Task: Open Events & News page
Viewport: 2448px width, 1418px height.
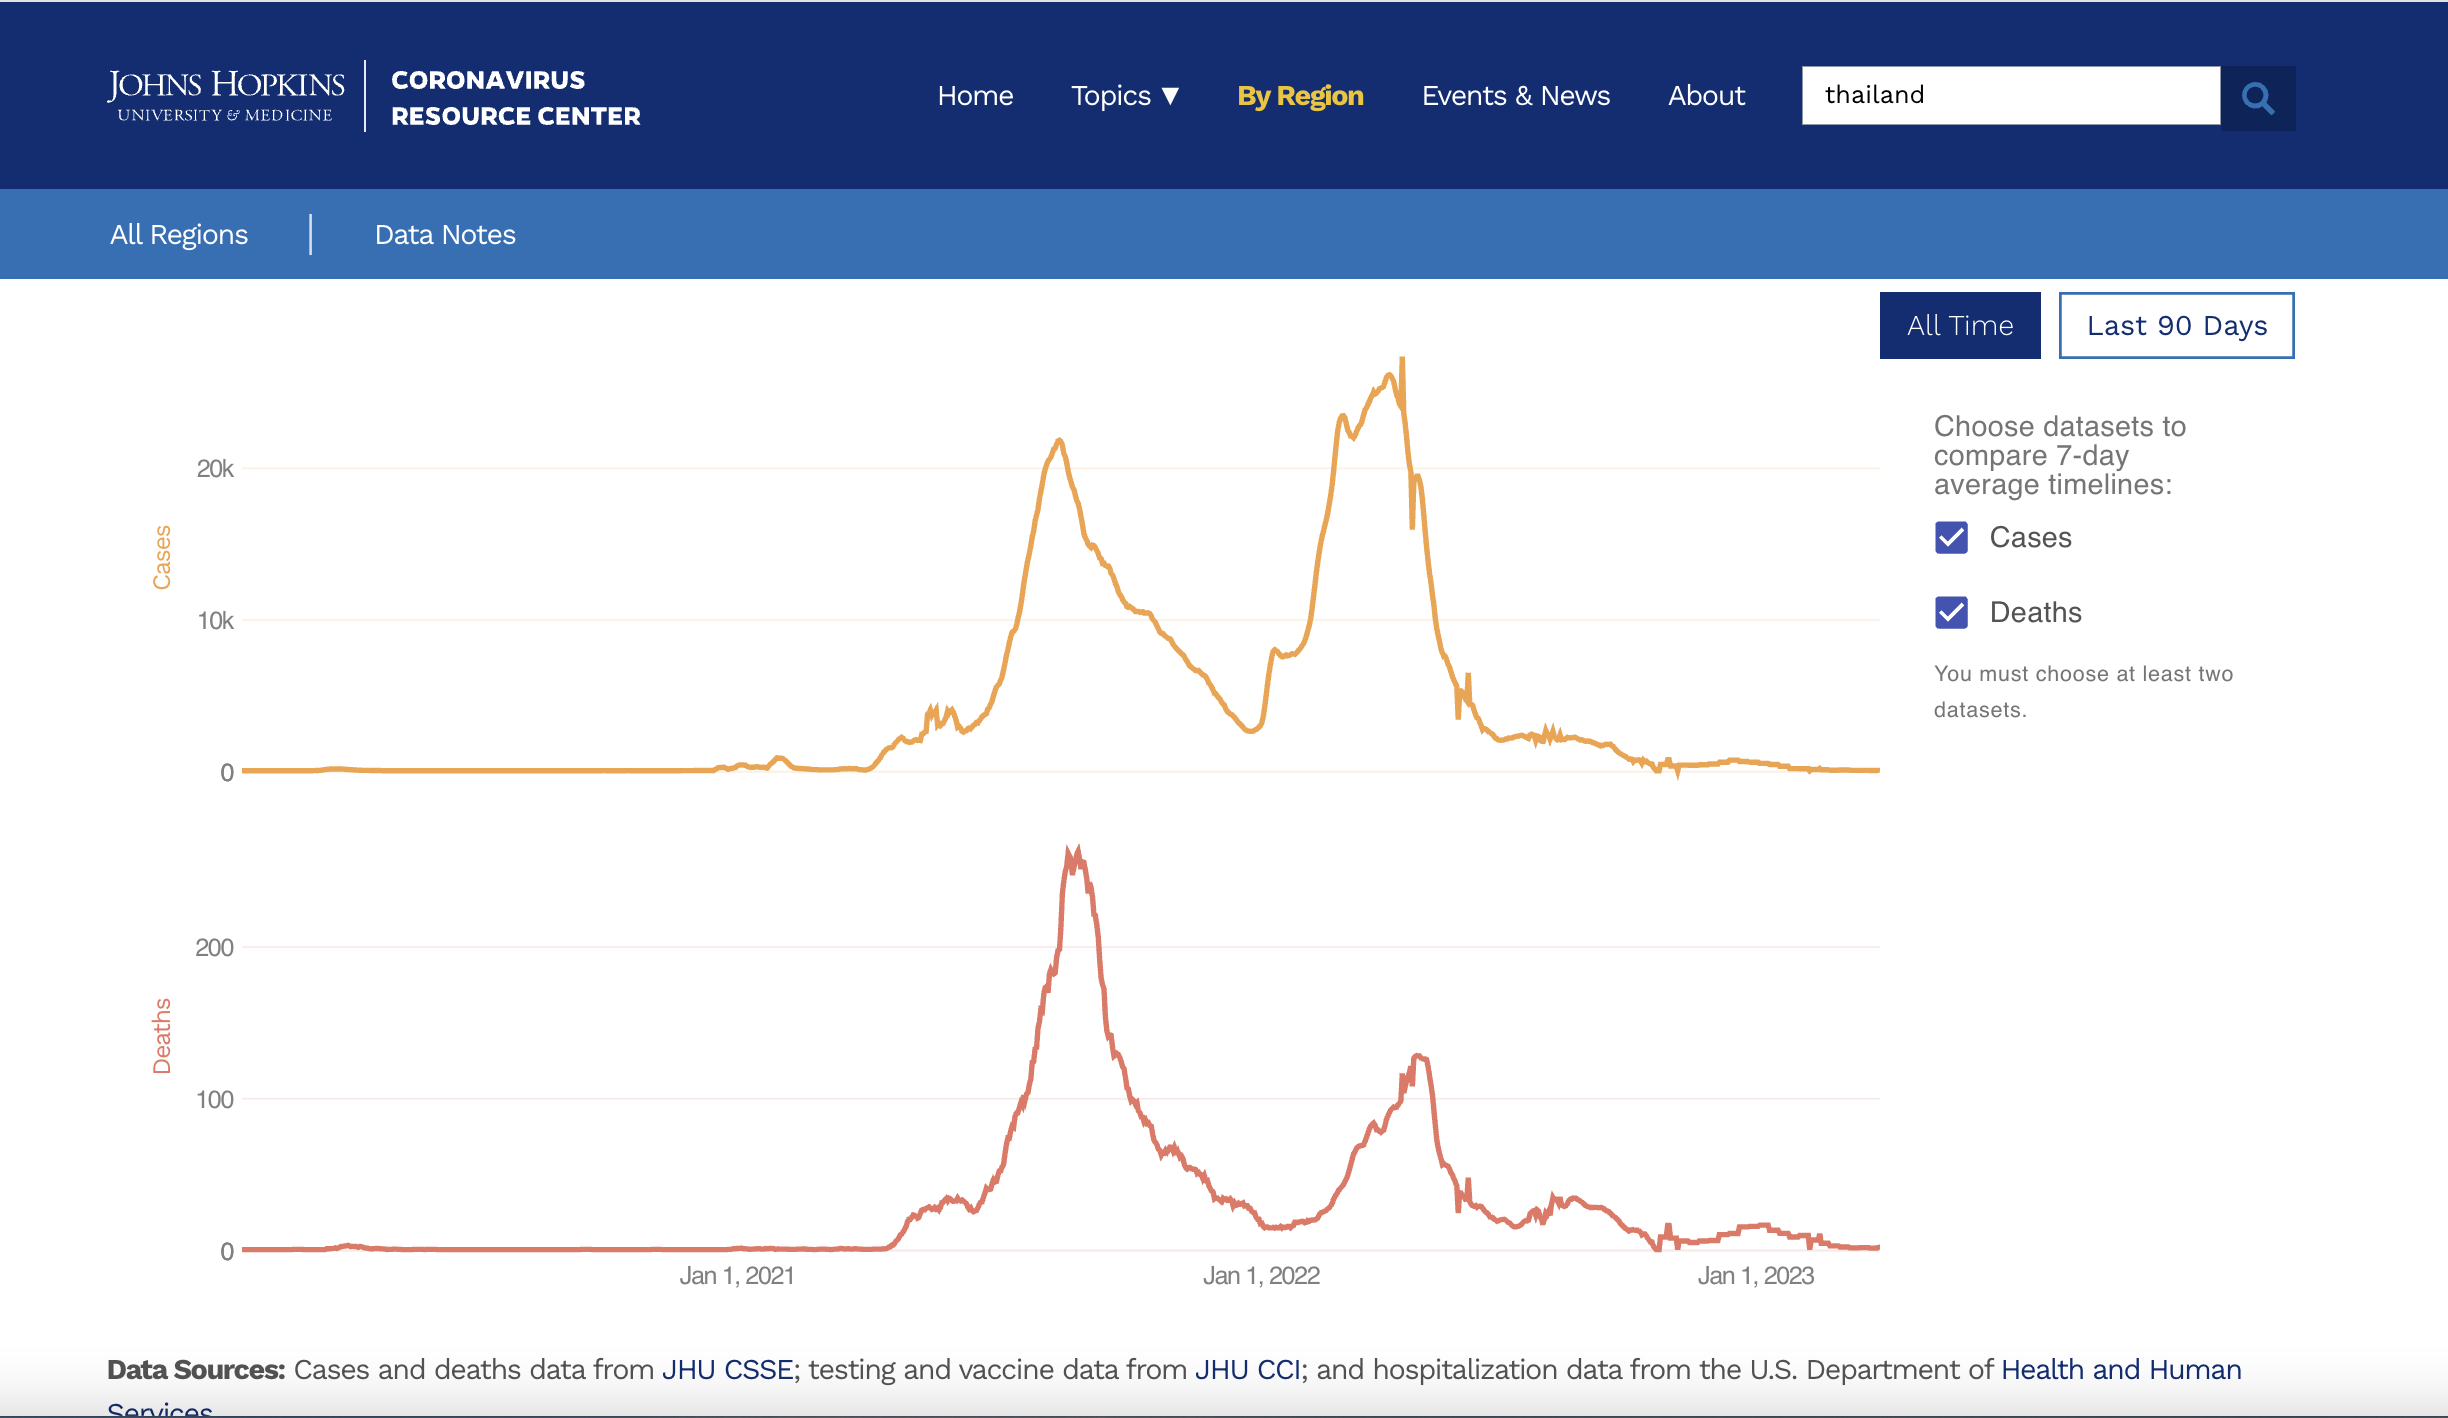Action: coord(1515,96)
